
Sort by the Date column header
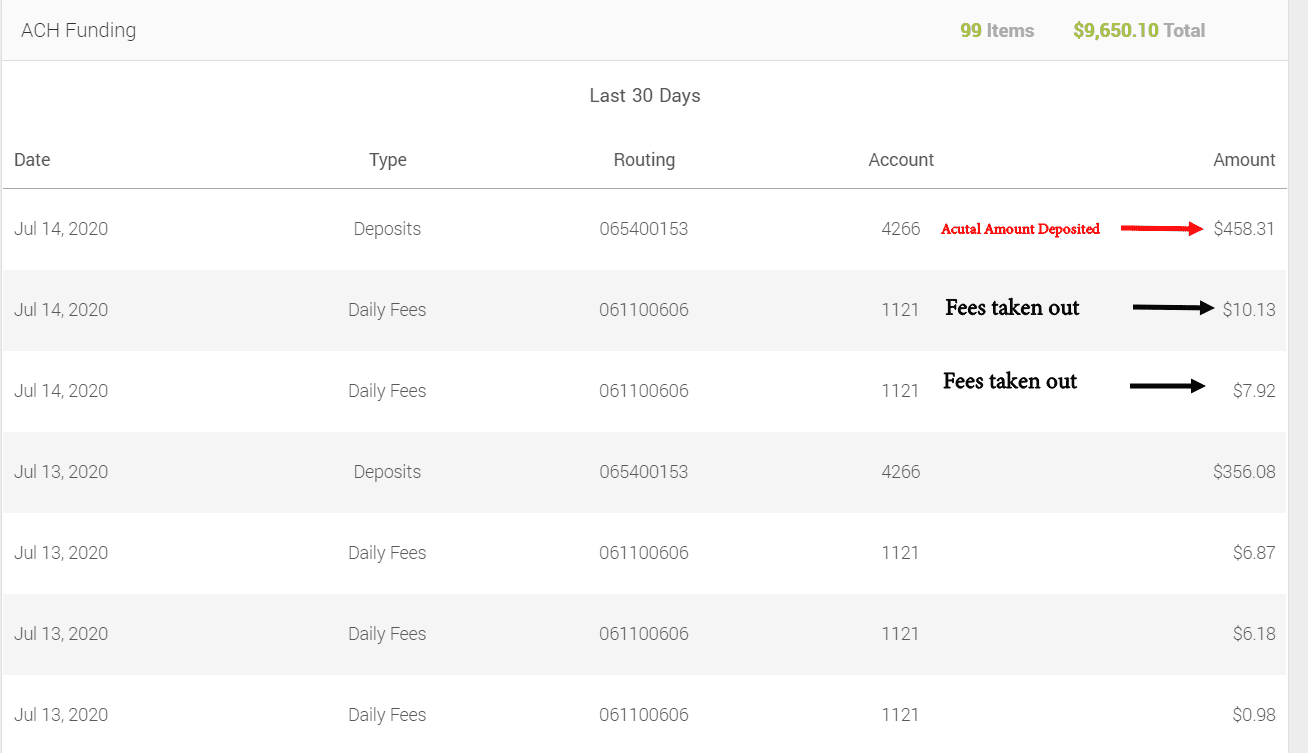point(32,160)
